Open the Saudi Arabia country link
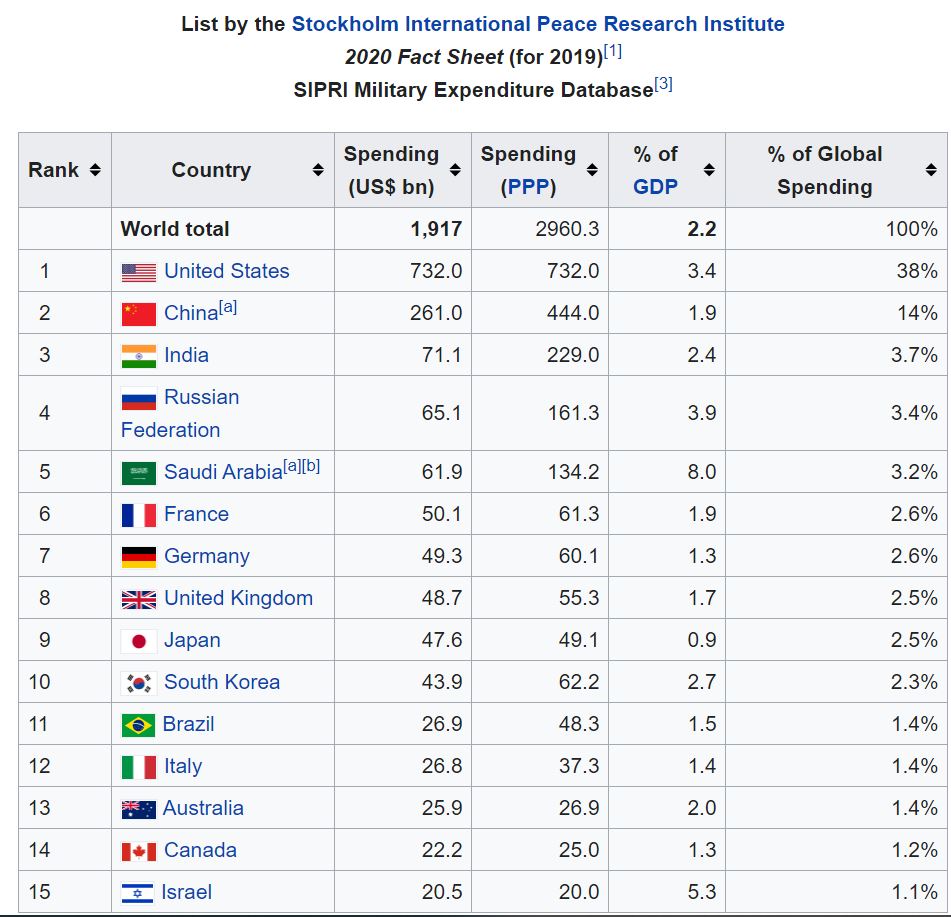 coord(223,472)
